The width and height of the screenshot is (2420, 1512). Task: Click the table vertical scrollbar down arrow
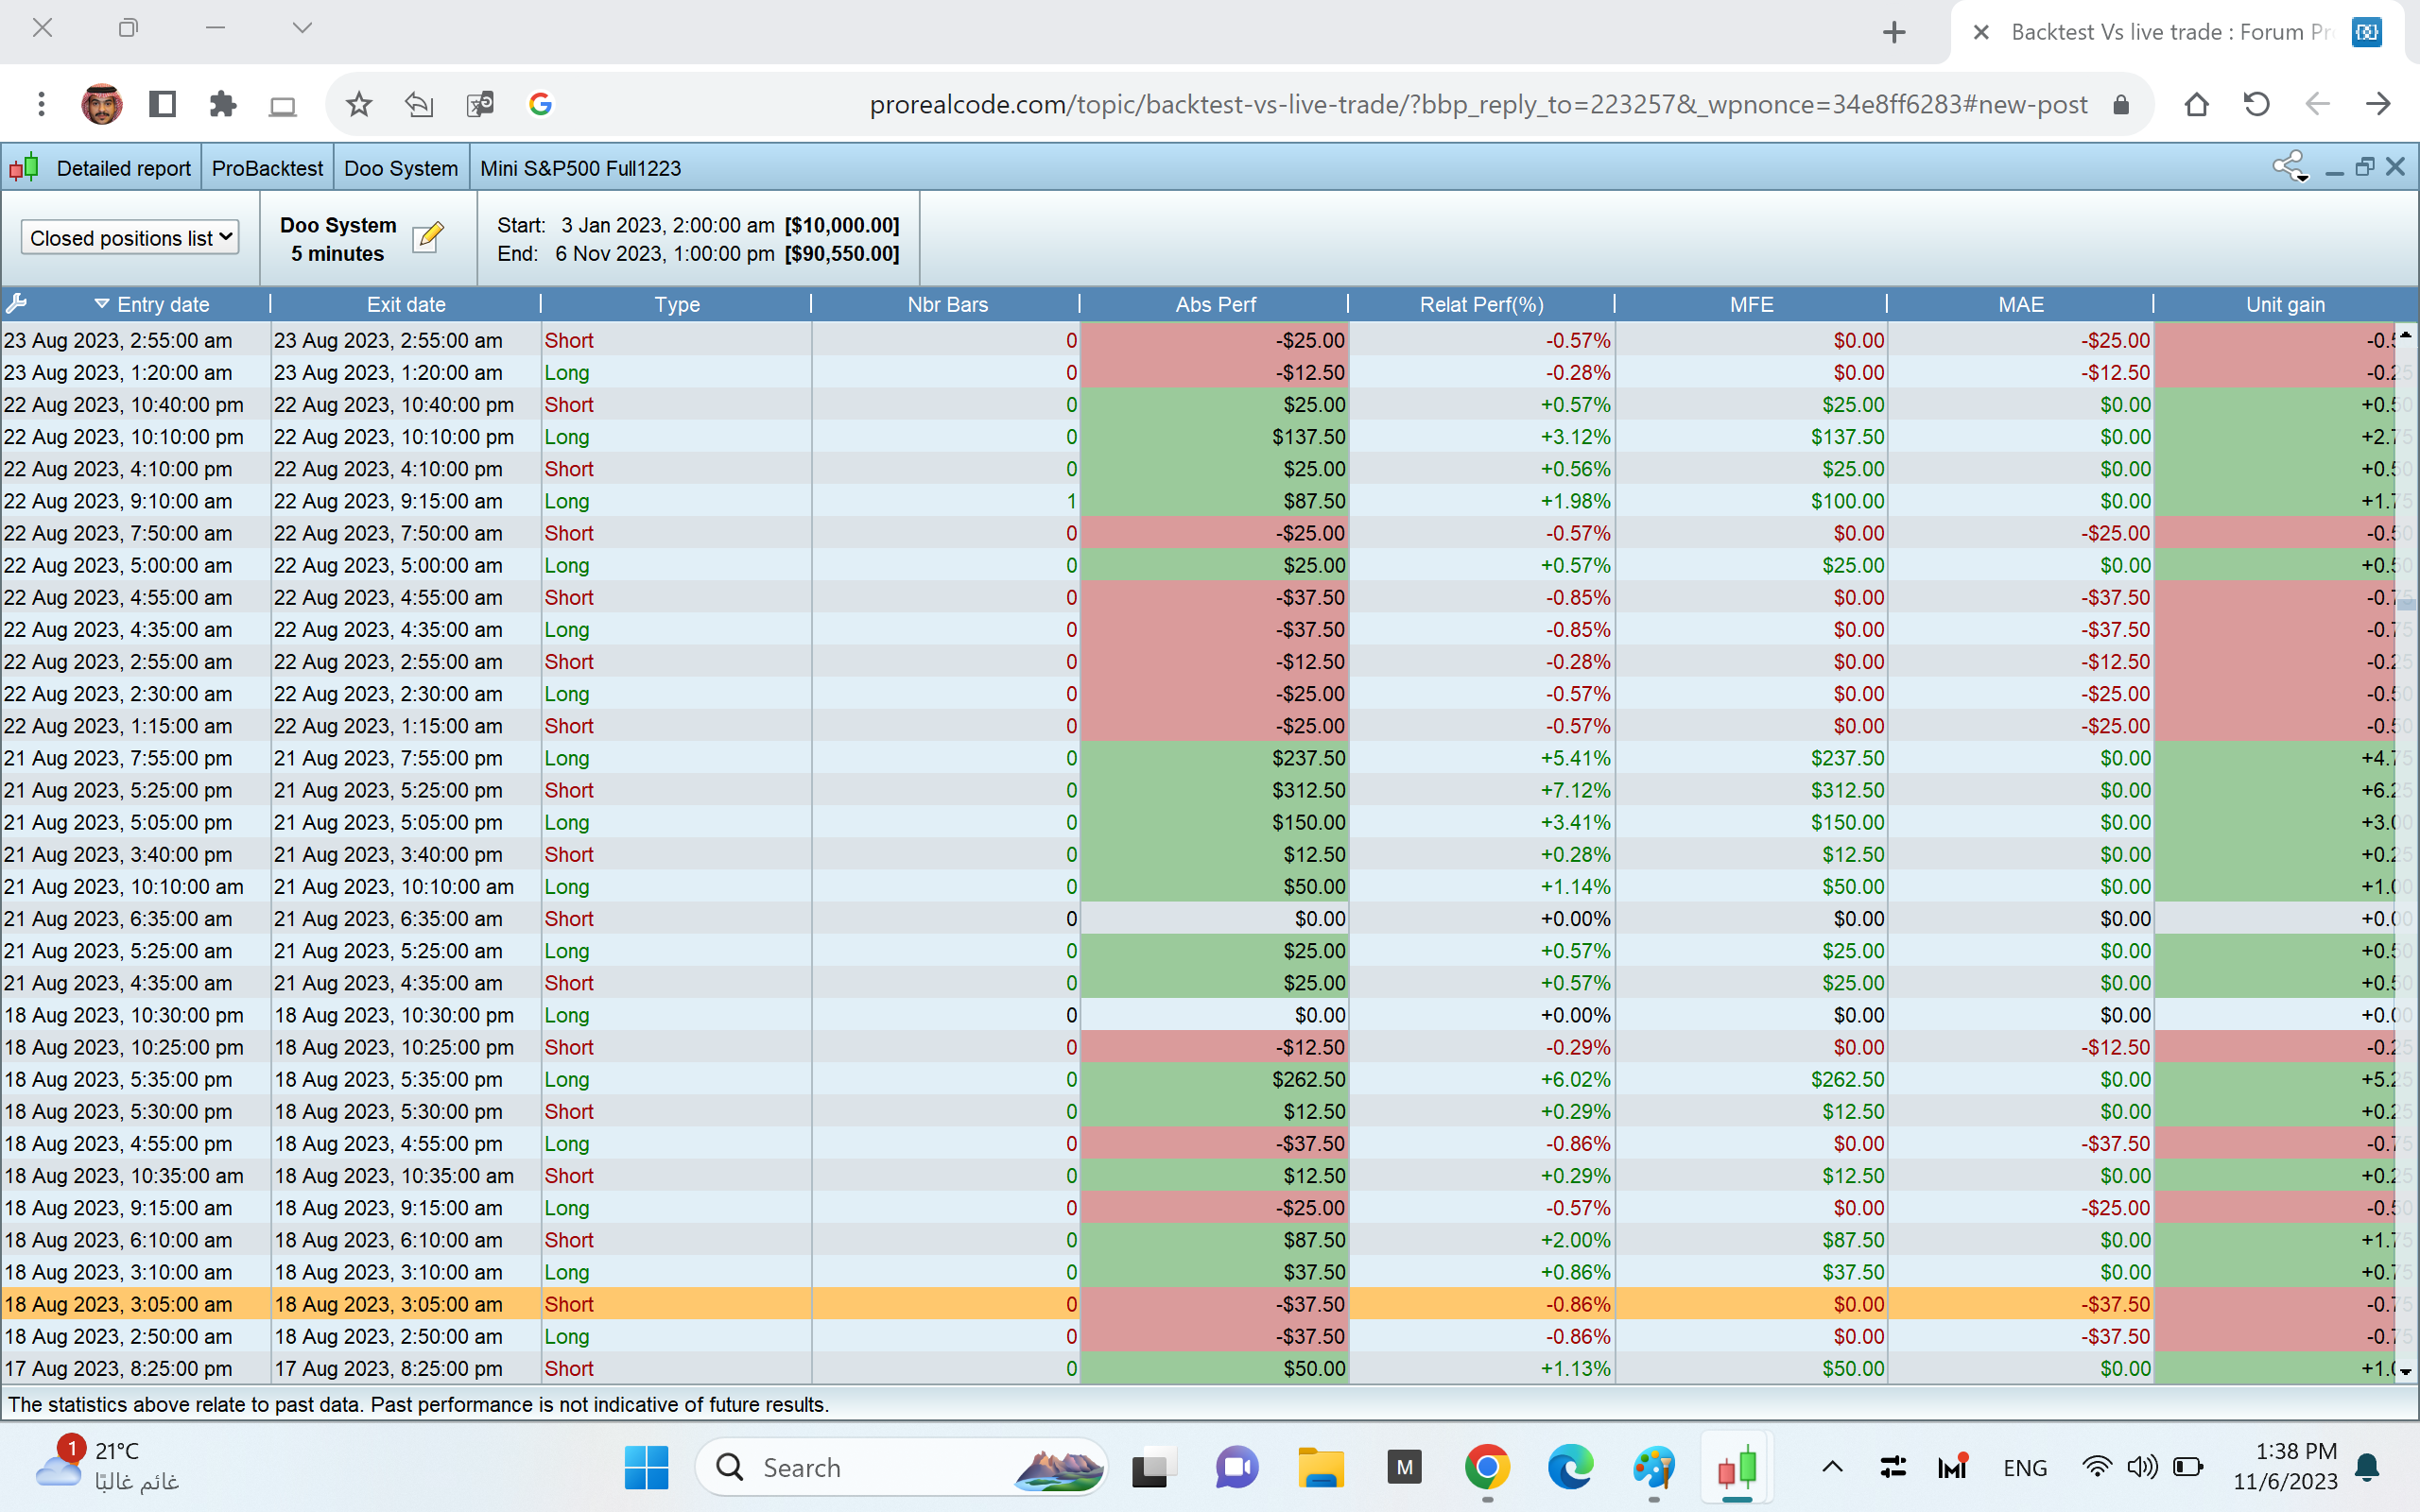pyautogui.click(x=2406, y=1372)
